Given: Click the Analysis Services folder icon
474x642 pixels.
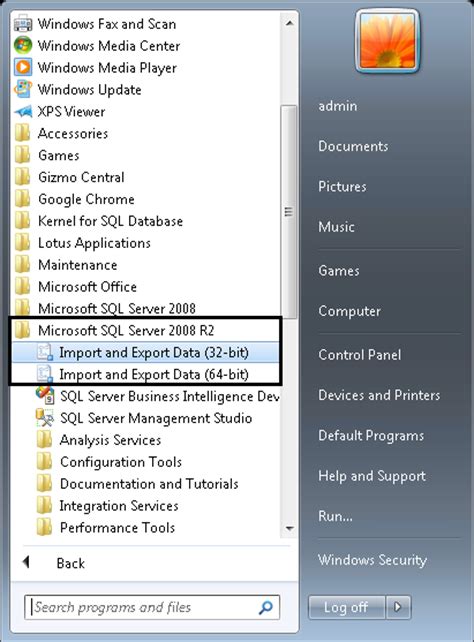Looking at the screenshot, I should click(44, 440).
